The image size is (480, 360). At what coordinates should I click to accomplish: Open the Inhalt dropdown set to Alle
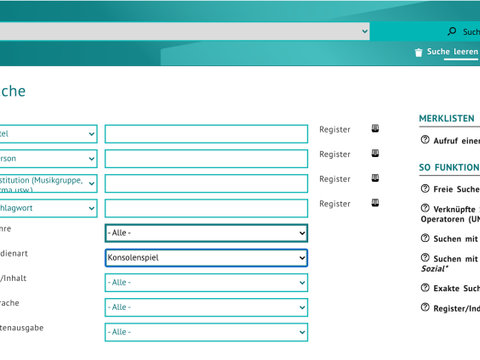coord(206,283)
